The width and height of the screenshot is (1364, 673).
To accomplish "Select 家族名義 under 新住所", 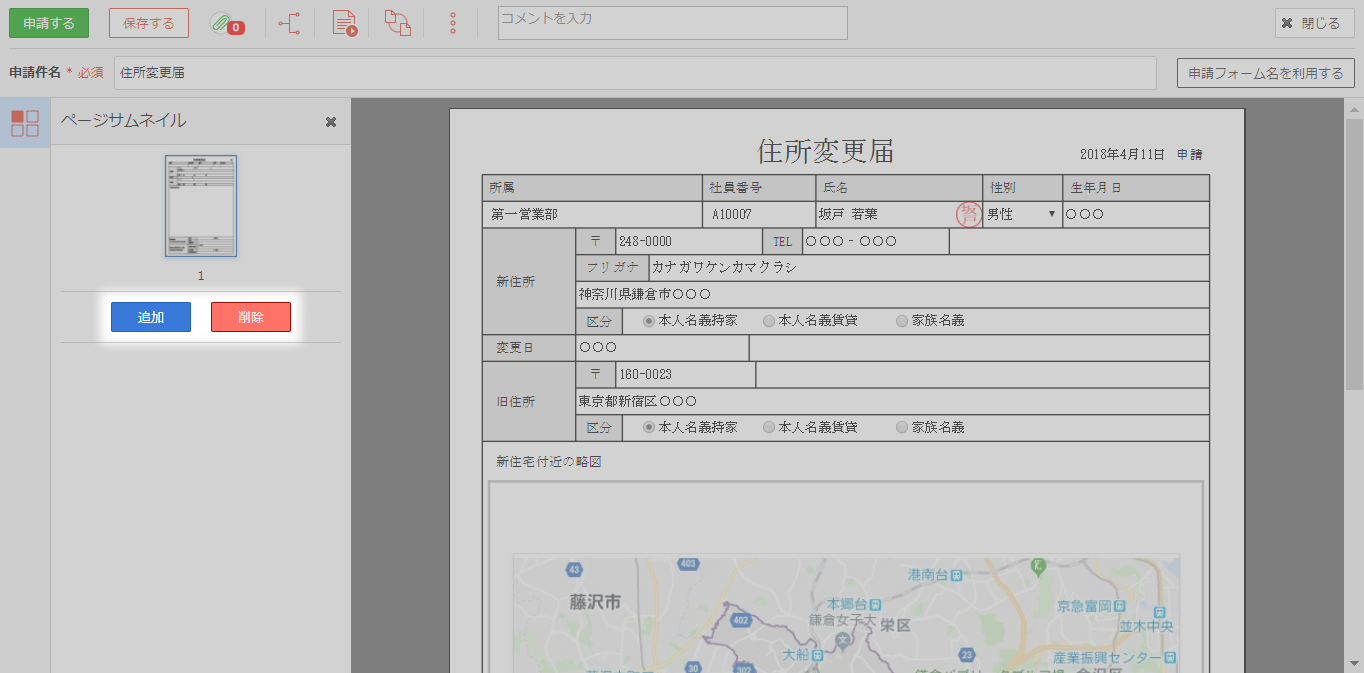I will [902, 321].
